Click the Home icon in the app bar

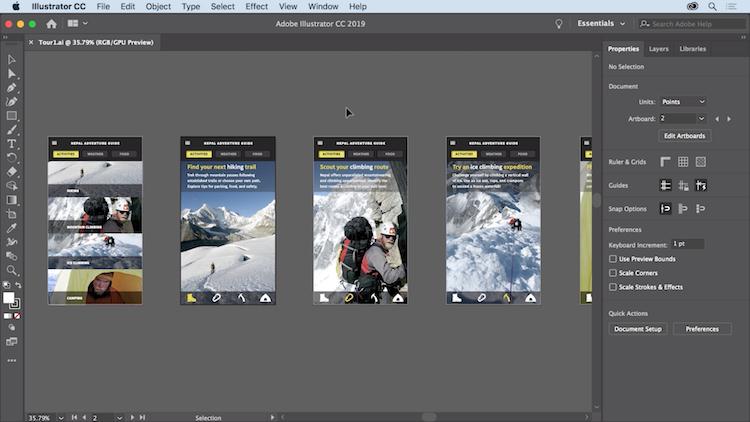(x=51, y=23)
